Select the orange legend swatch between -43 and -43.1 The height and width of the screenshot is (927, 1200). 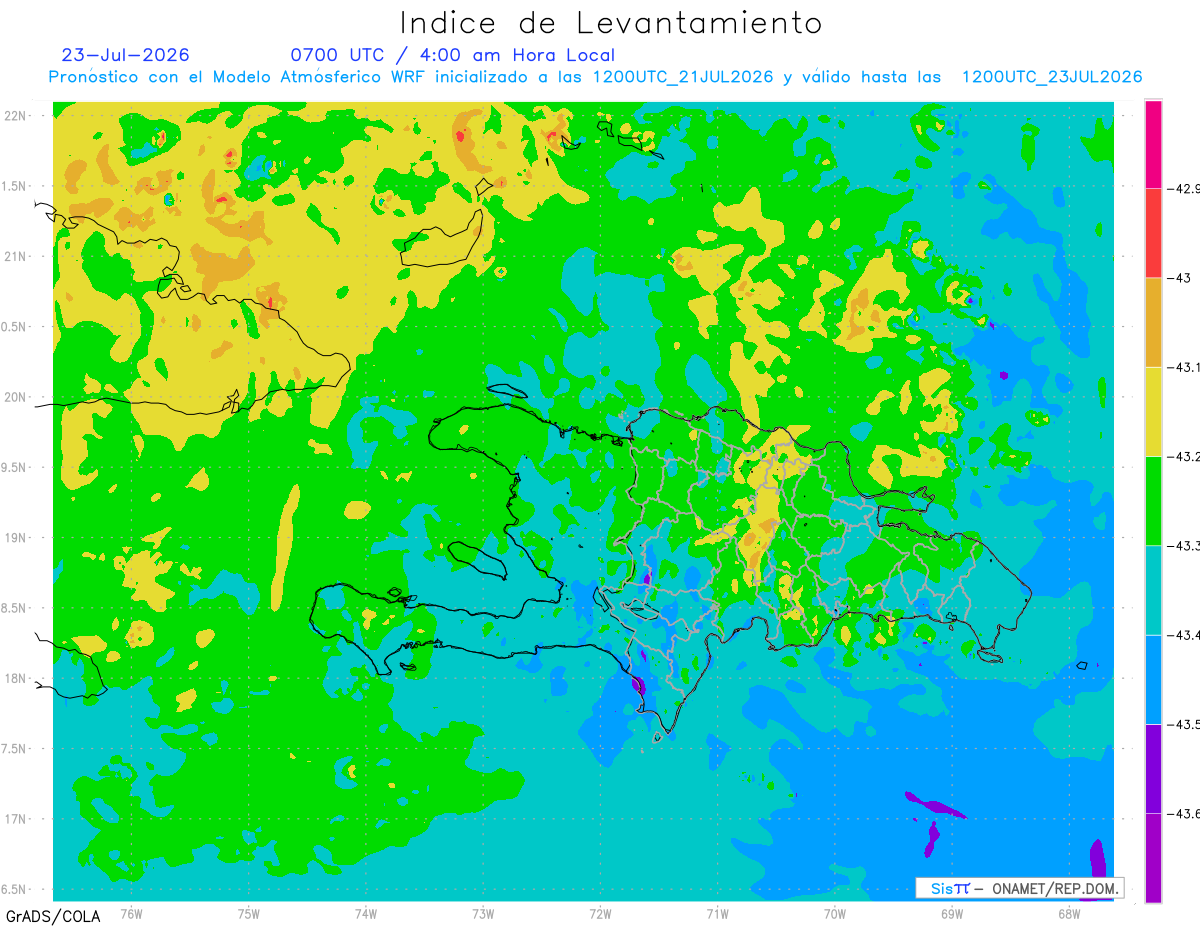1153,322
